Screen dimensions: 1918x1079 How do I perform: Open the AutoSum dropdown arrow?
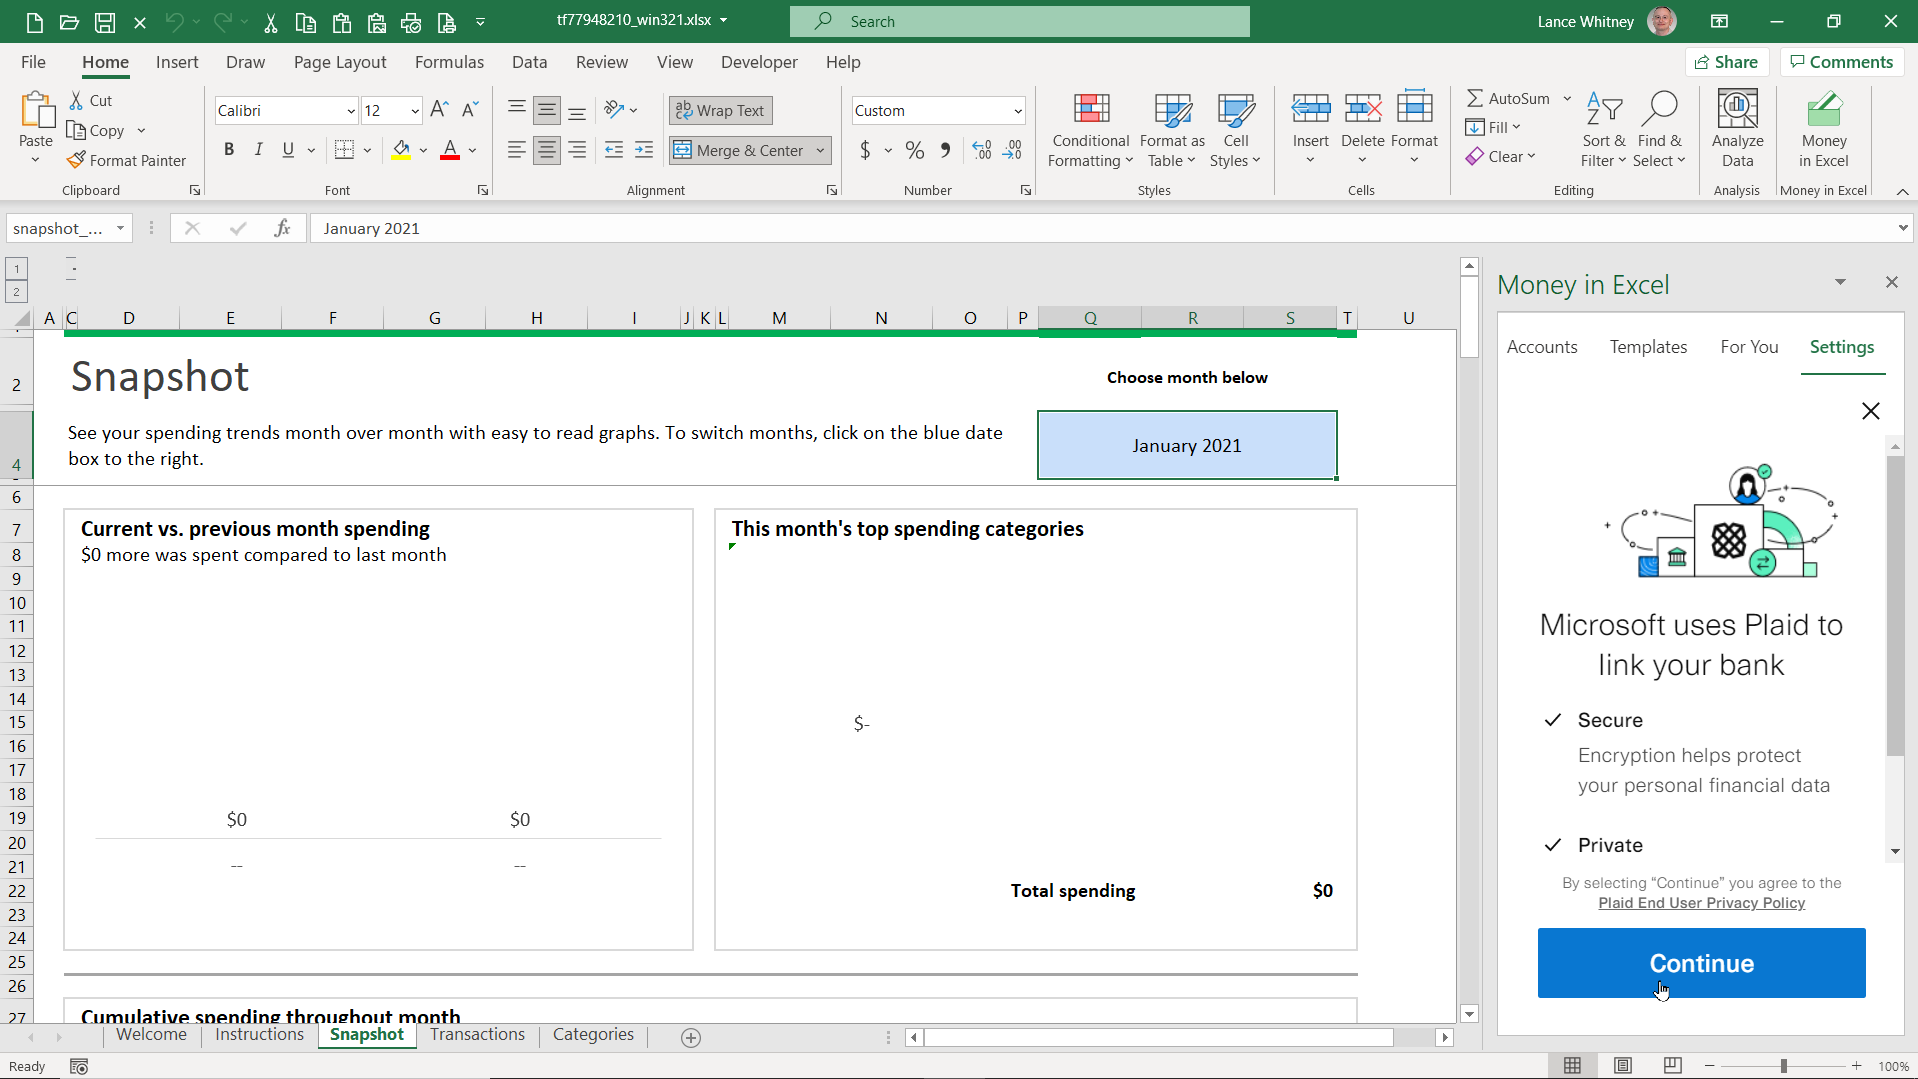click(x=1567, y=98)
